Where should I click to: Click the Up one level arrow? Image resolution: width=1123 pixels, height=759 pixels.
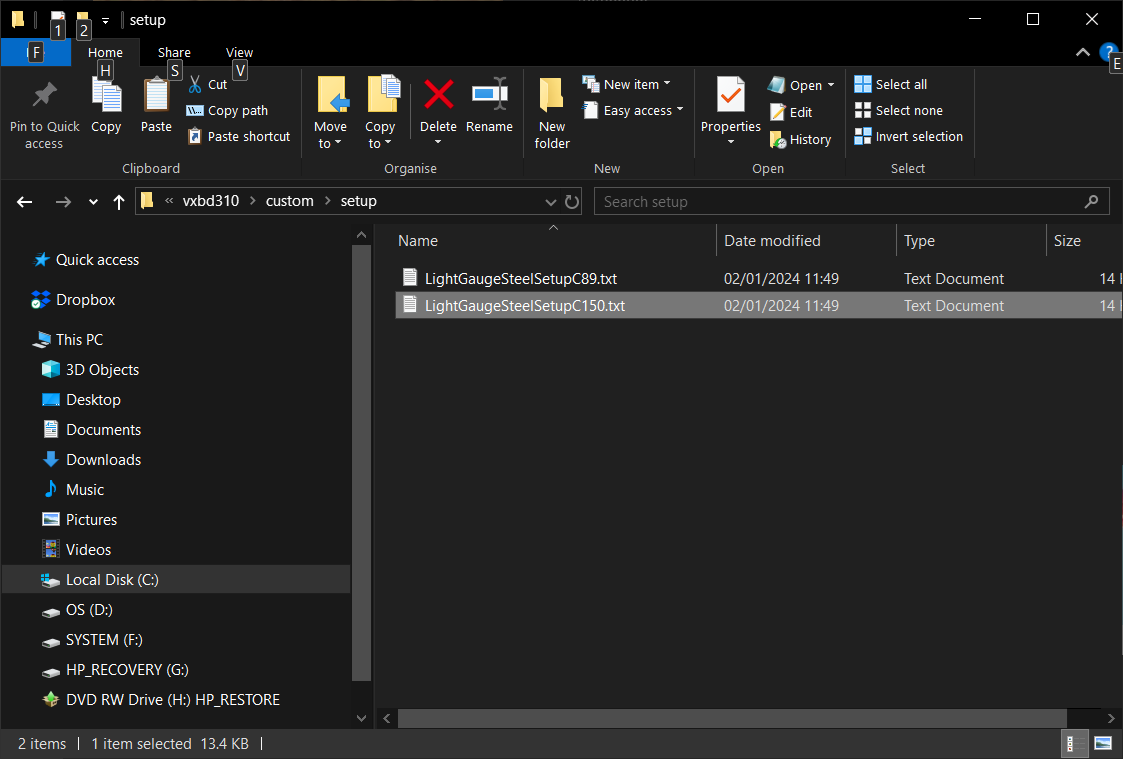tap(119, 202)
